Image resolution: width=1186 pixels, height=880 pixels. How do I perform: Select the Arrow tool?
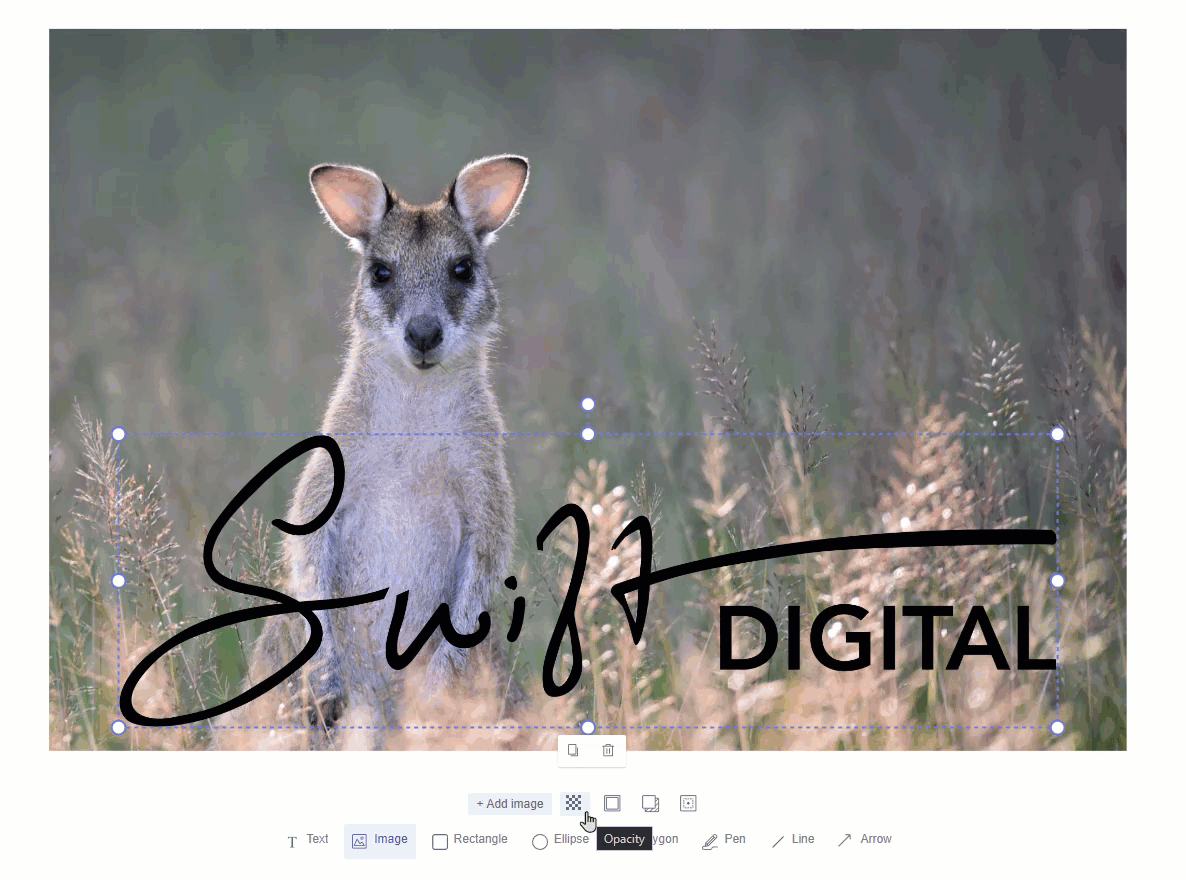click(865, 840)
